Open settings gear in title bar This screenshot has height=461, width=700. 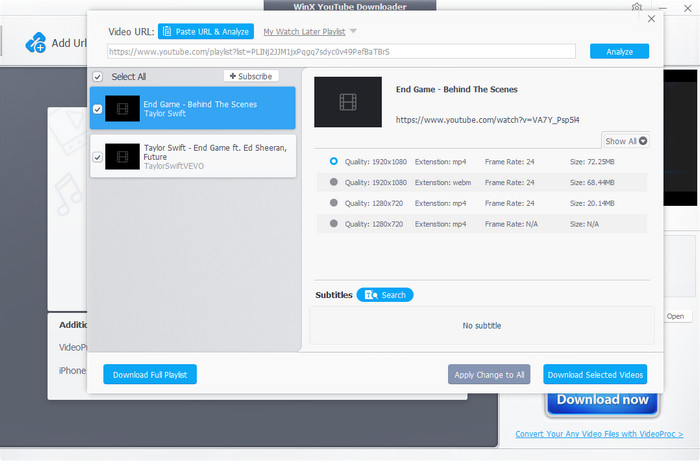pyautogui.click(x=637, y=7)
